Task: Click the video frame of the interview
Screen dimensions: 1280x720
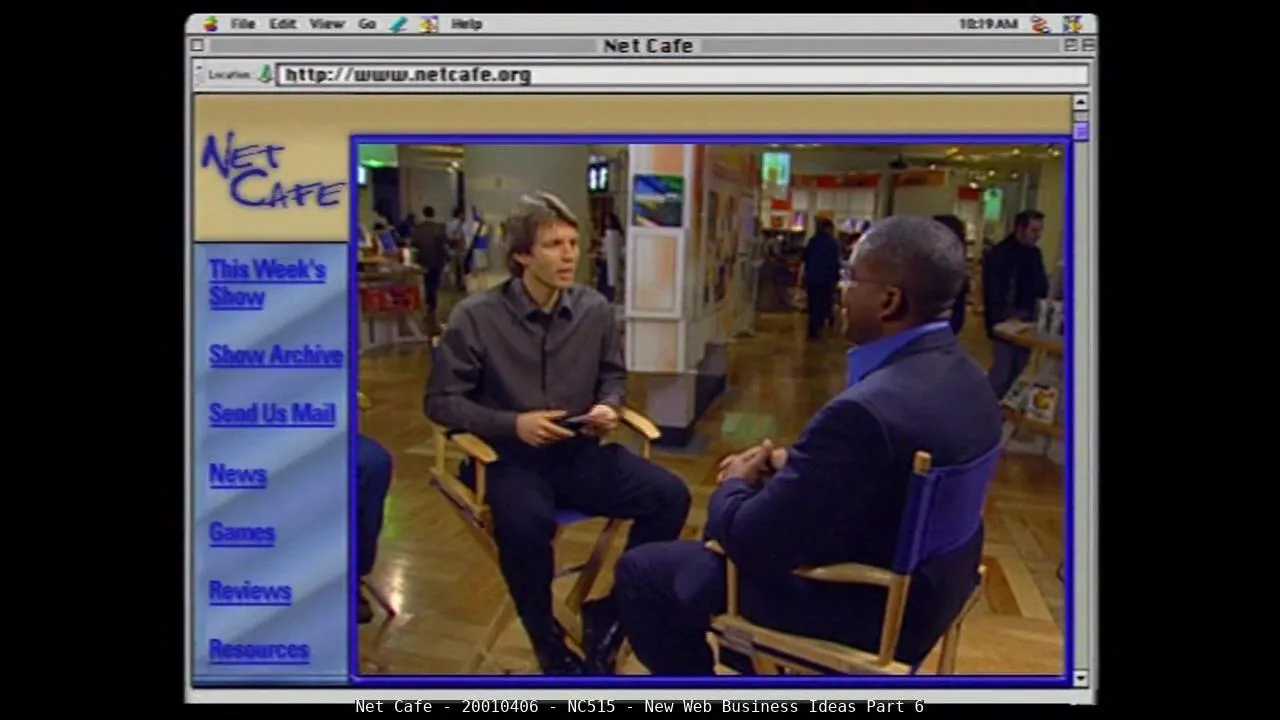Action: tap(711, 409)
